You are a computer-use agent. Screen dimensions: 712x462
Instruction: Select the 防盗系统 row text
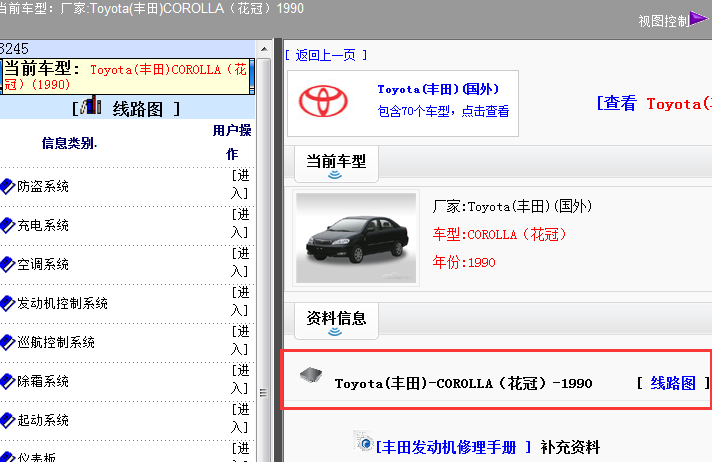tap(43, 186)
